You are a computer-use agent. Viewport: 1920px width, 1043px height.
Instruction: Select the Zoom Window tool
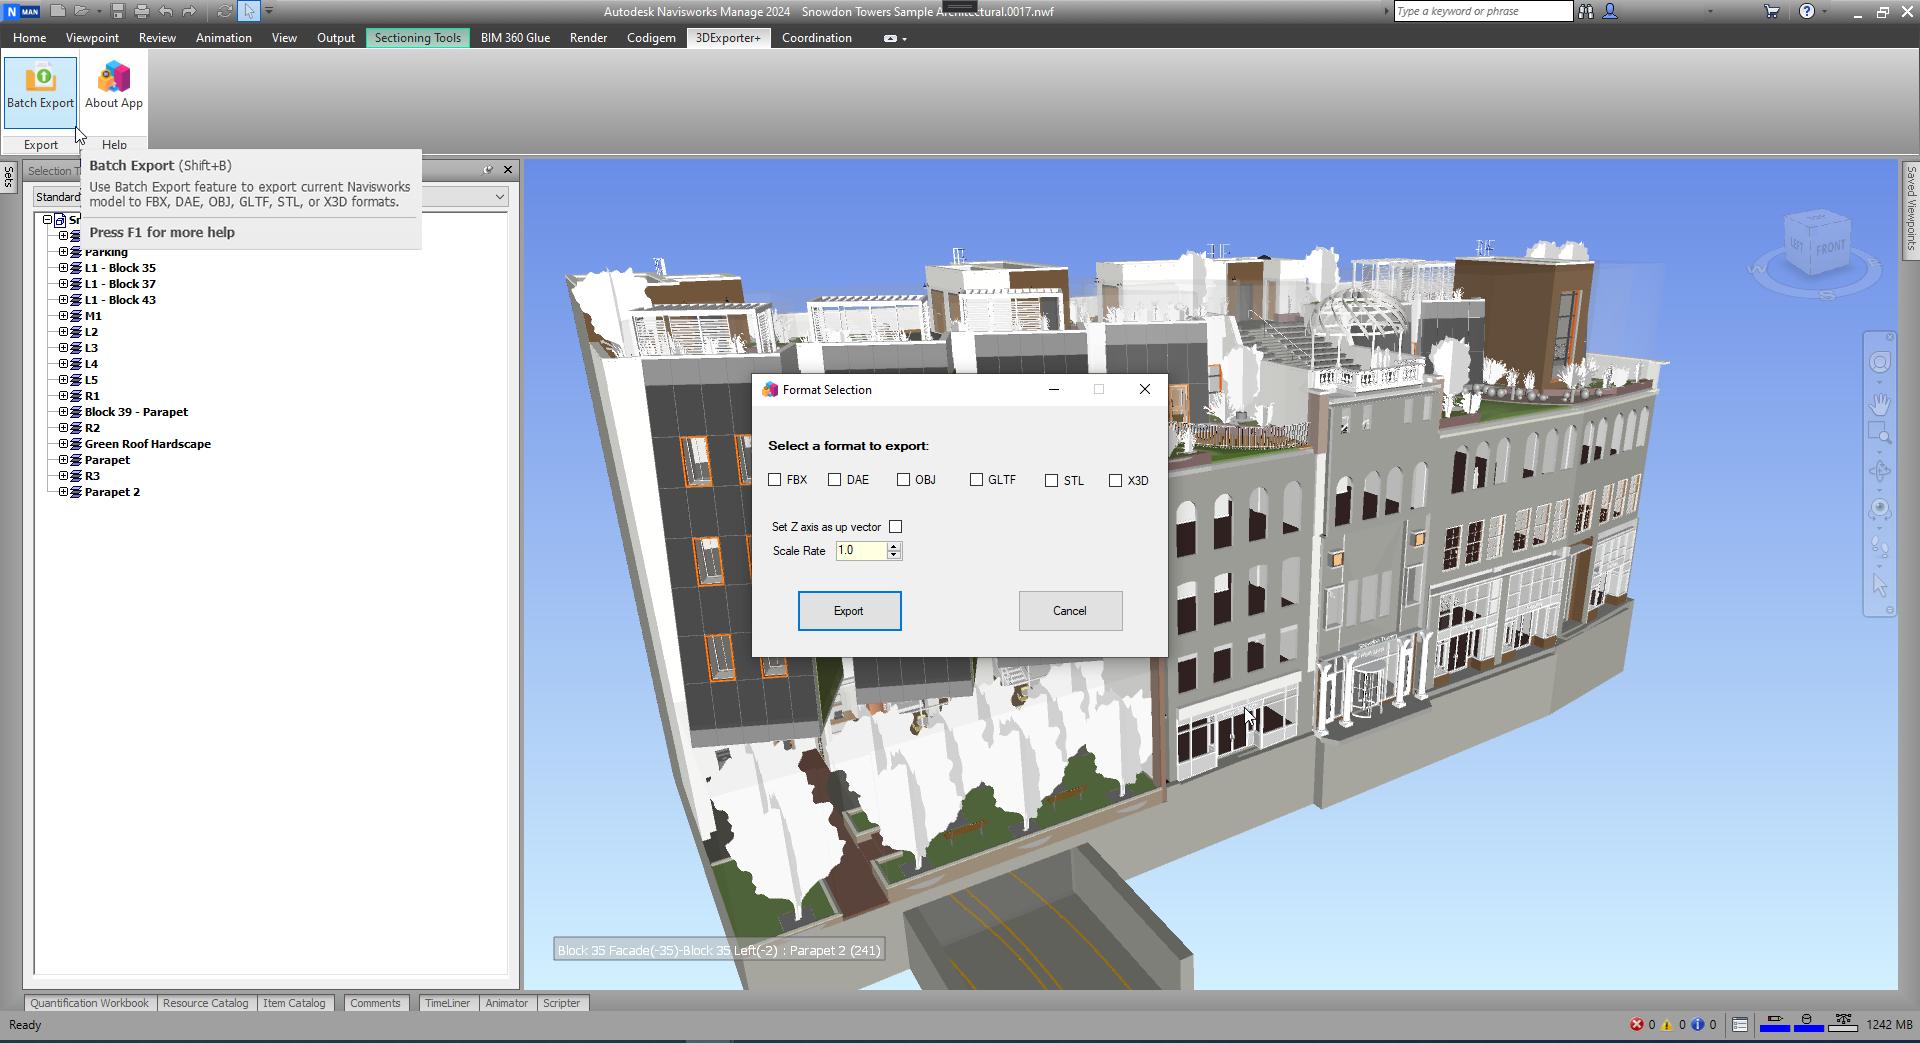click(x=1880, y=433)
